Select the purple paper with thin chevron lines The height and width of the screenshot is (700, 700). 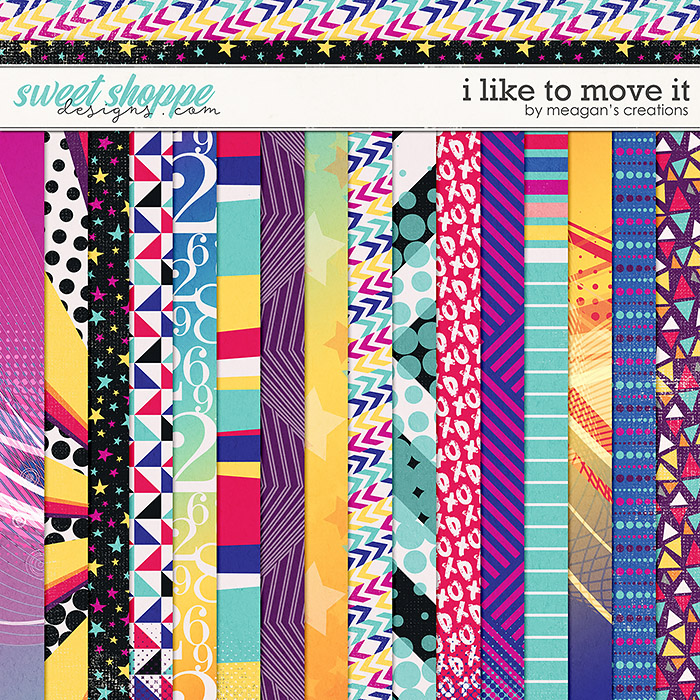tap(283, 415)
